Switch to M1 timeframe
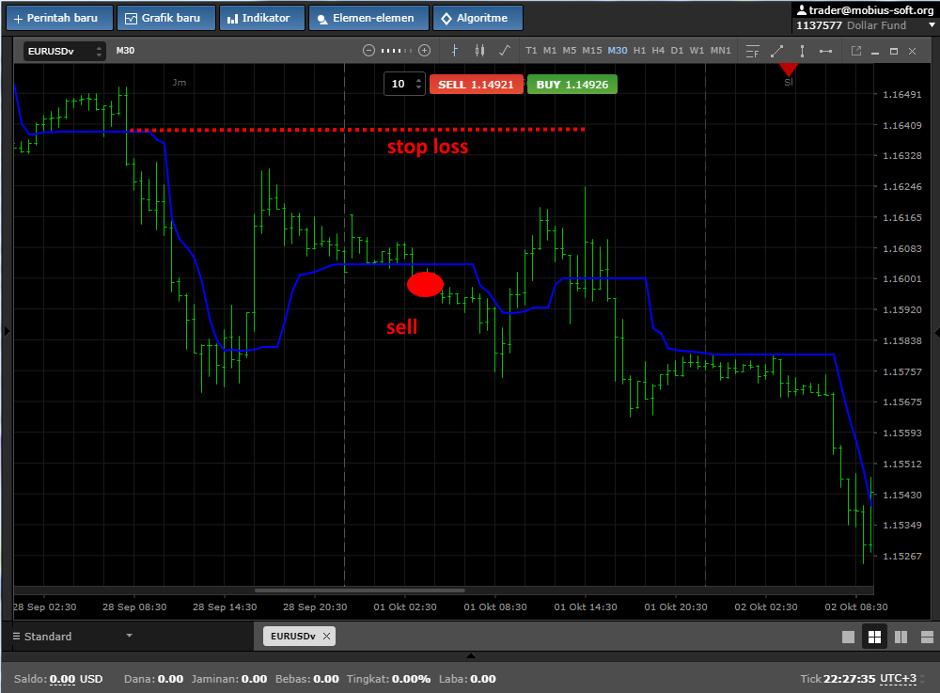940x693 pixels. (x=550, y=51)
